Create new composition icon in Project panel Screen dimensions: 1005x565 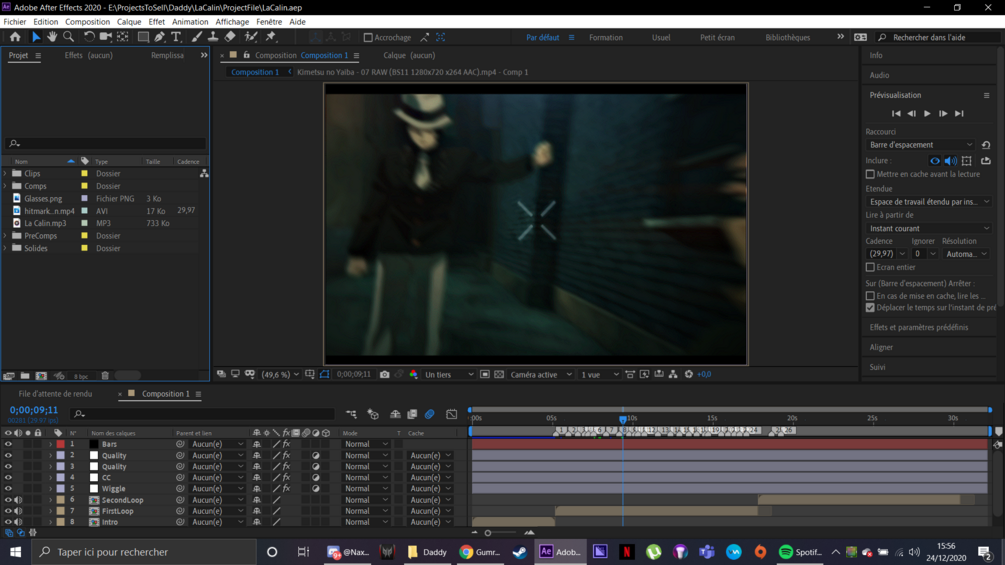pyautogui.click(x=41, y=376)
